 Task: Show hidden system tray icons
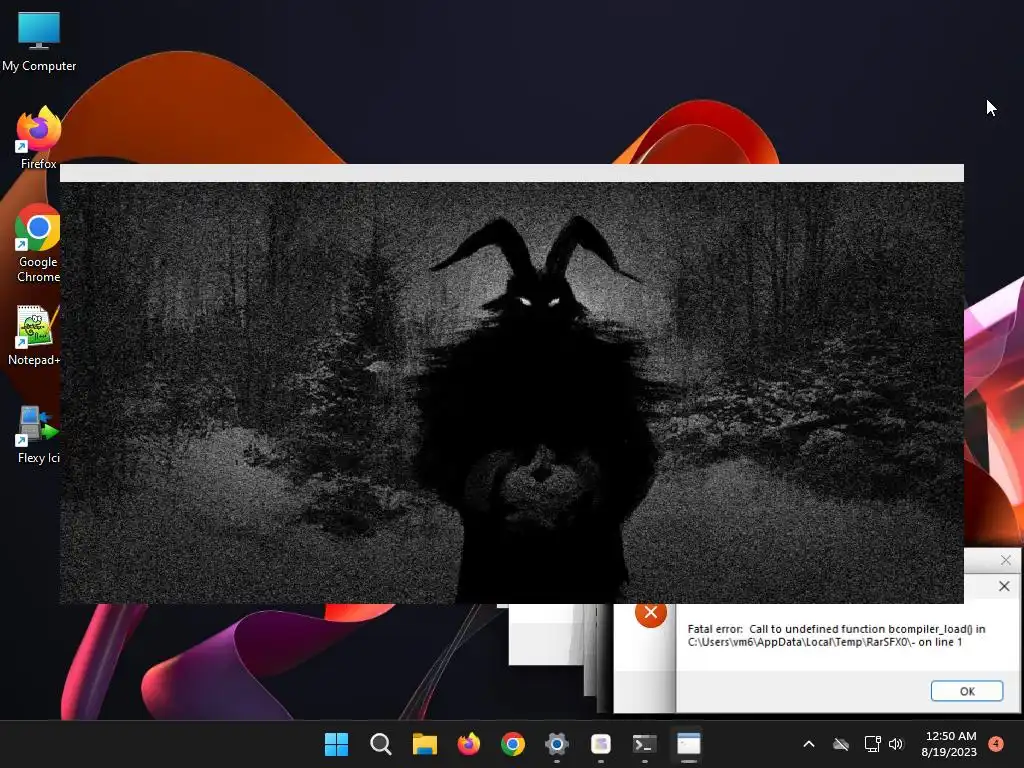[x=808, y=744]
